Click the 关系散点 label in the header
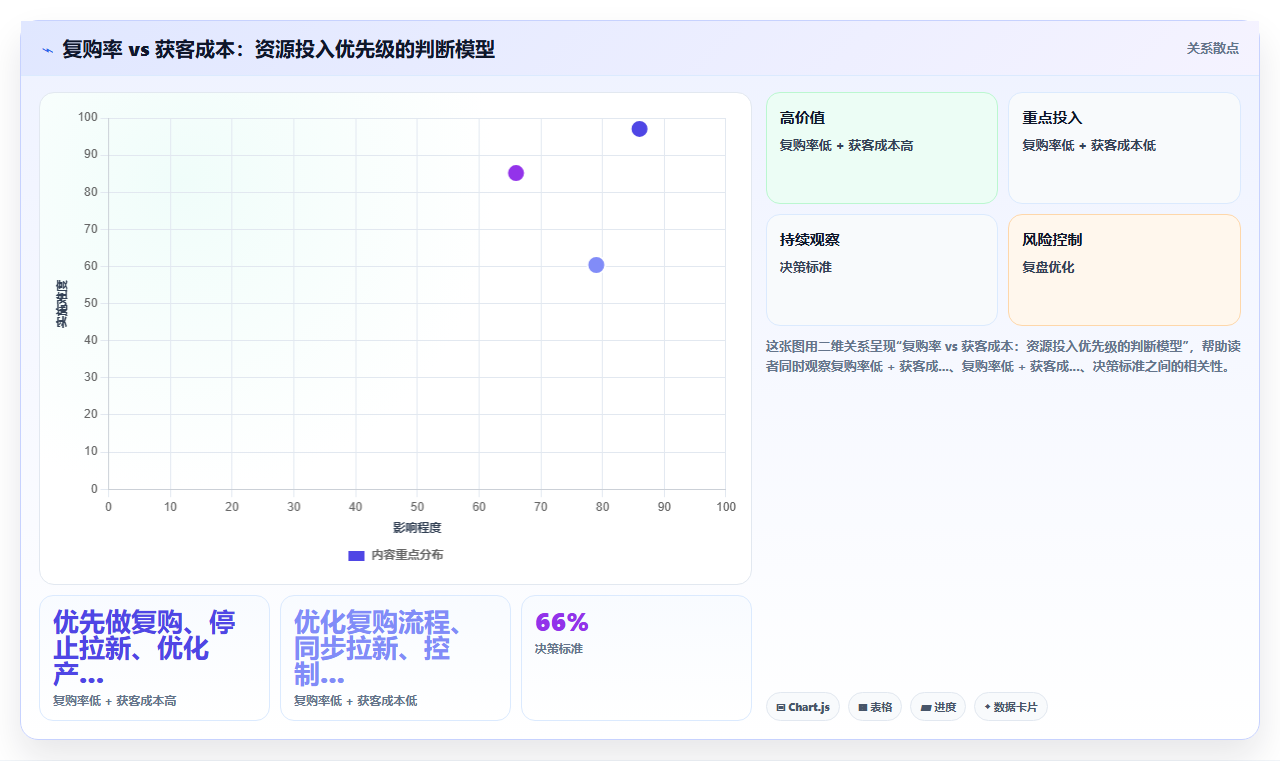 click(x=1212, y=48)
